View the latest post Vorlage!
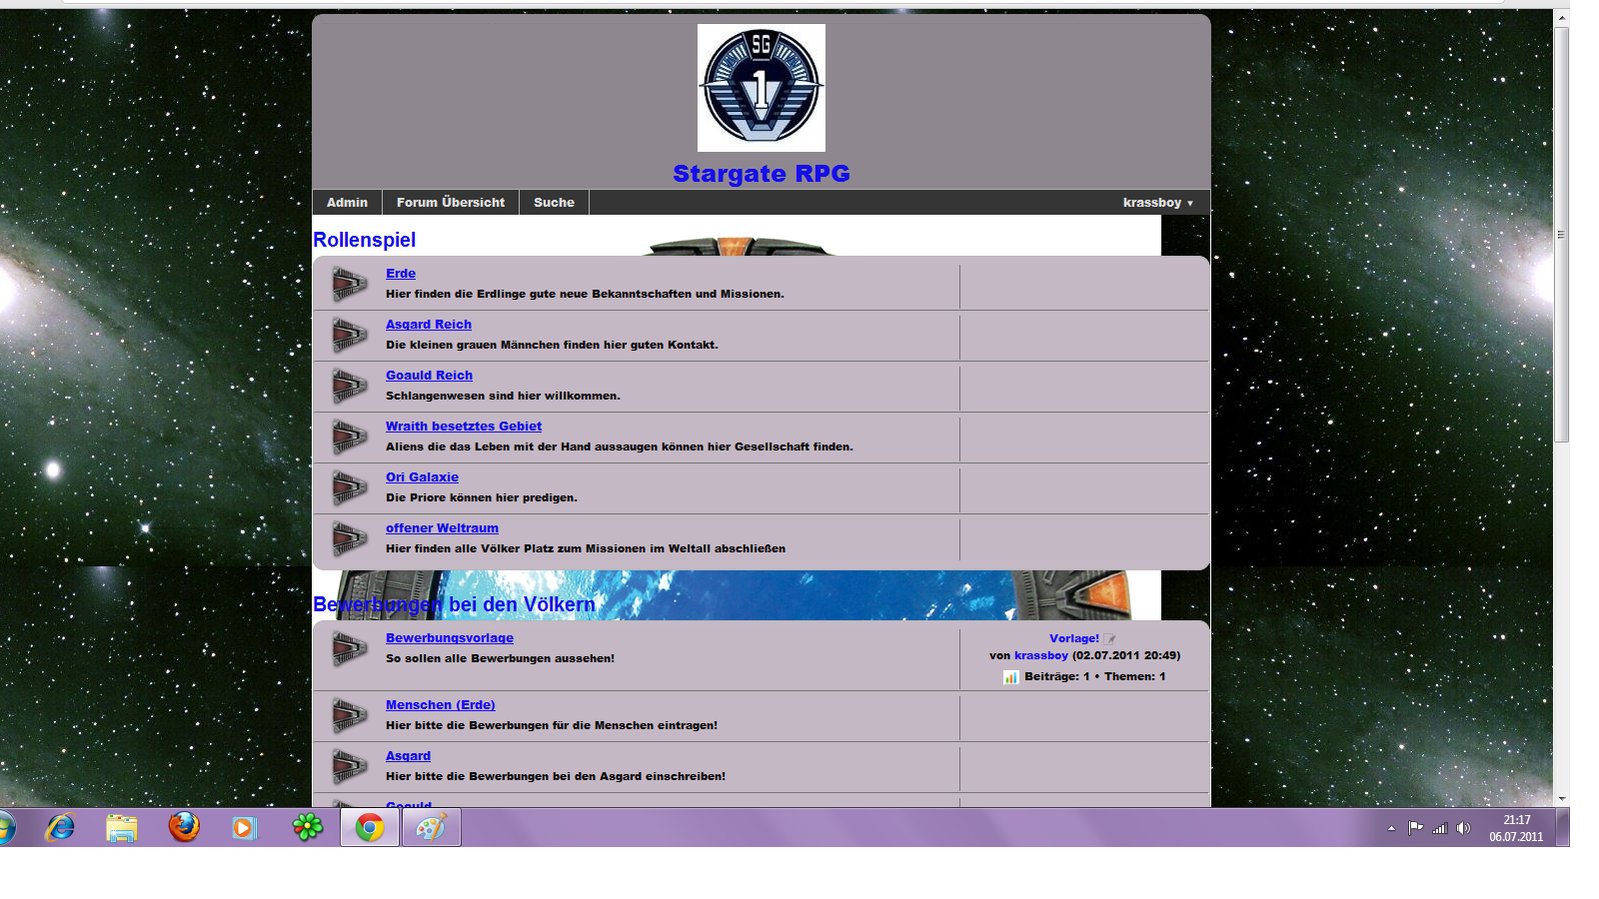Viewport: 1599px width, 899px height. pyautogui.click(x=1074, y=638)
